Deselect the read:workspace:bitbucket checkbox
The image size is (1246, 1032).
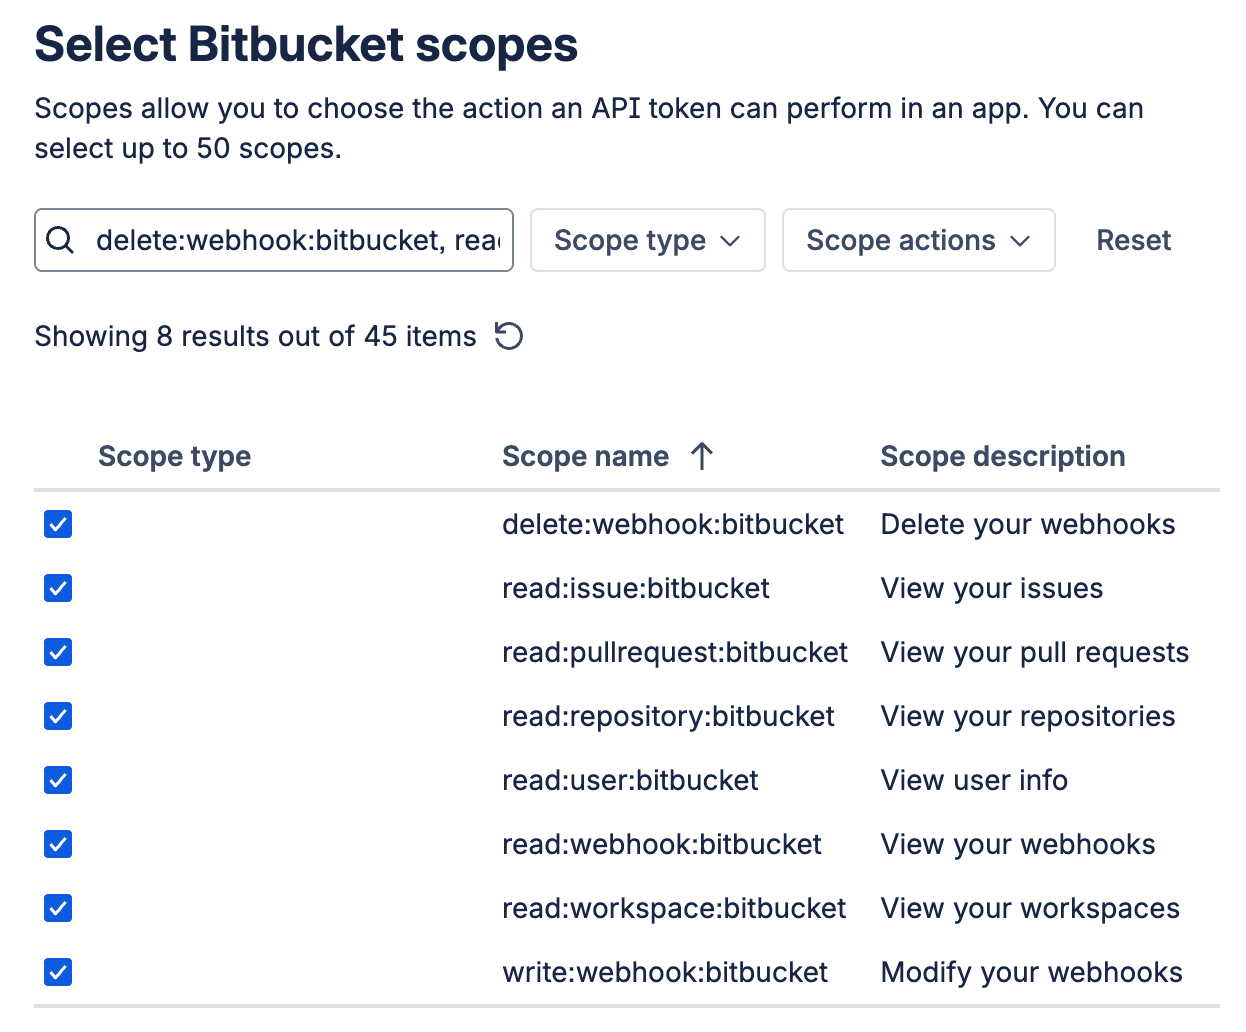pos(58,908)
